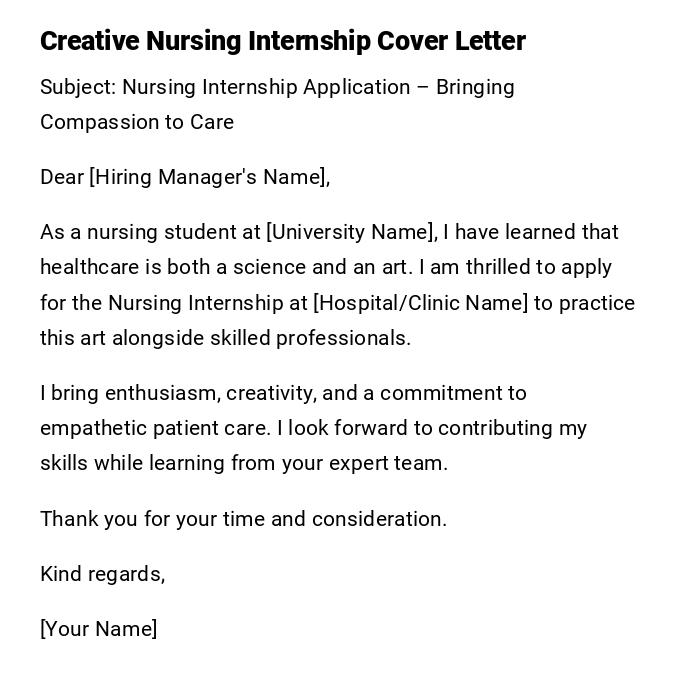Click the "[University Name]" placeholder

coord(351,232)
